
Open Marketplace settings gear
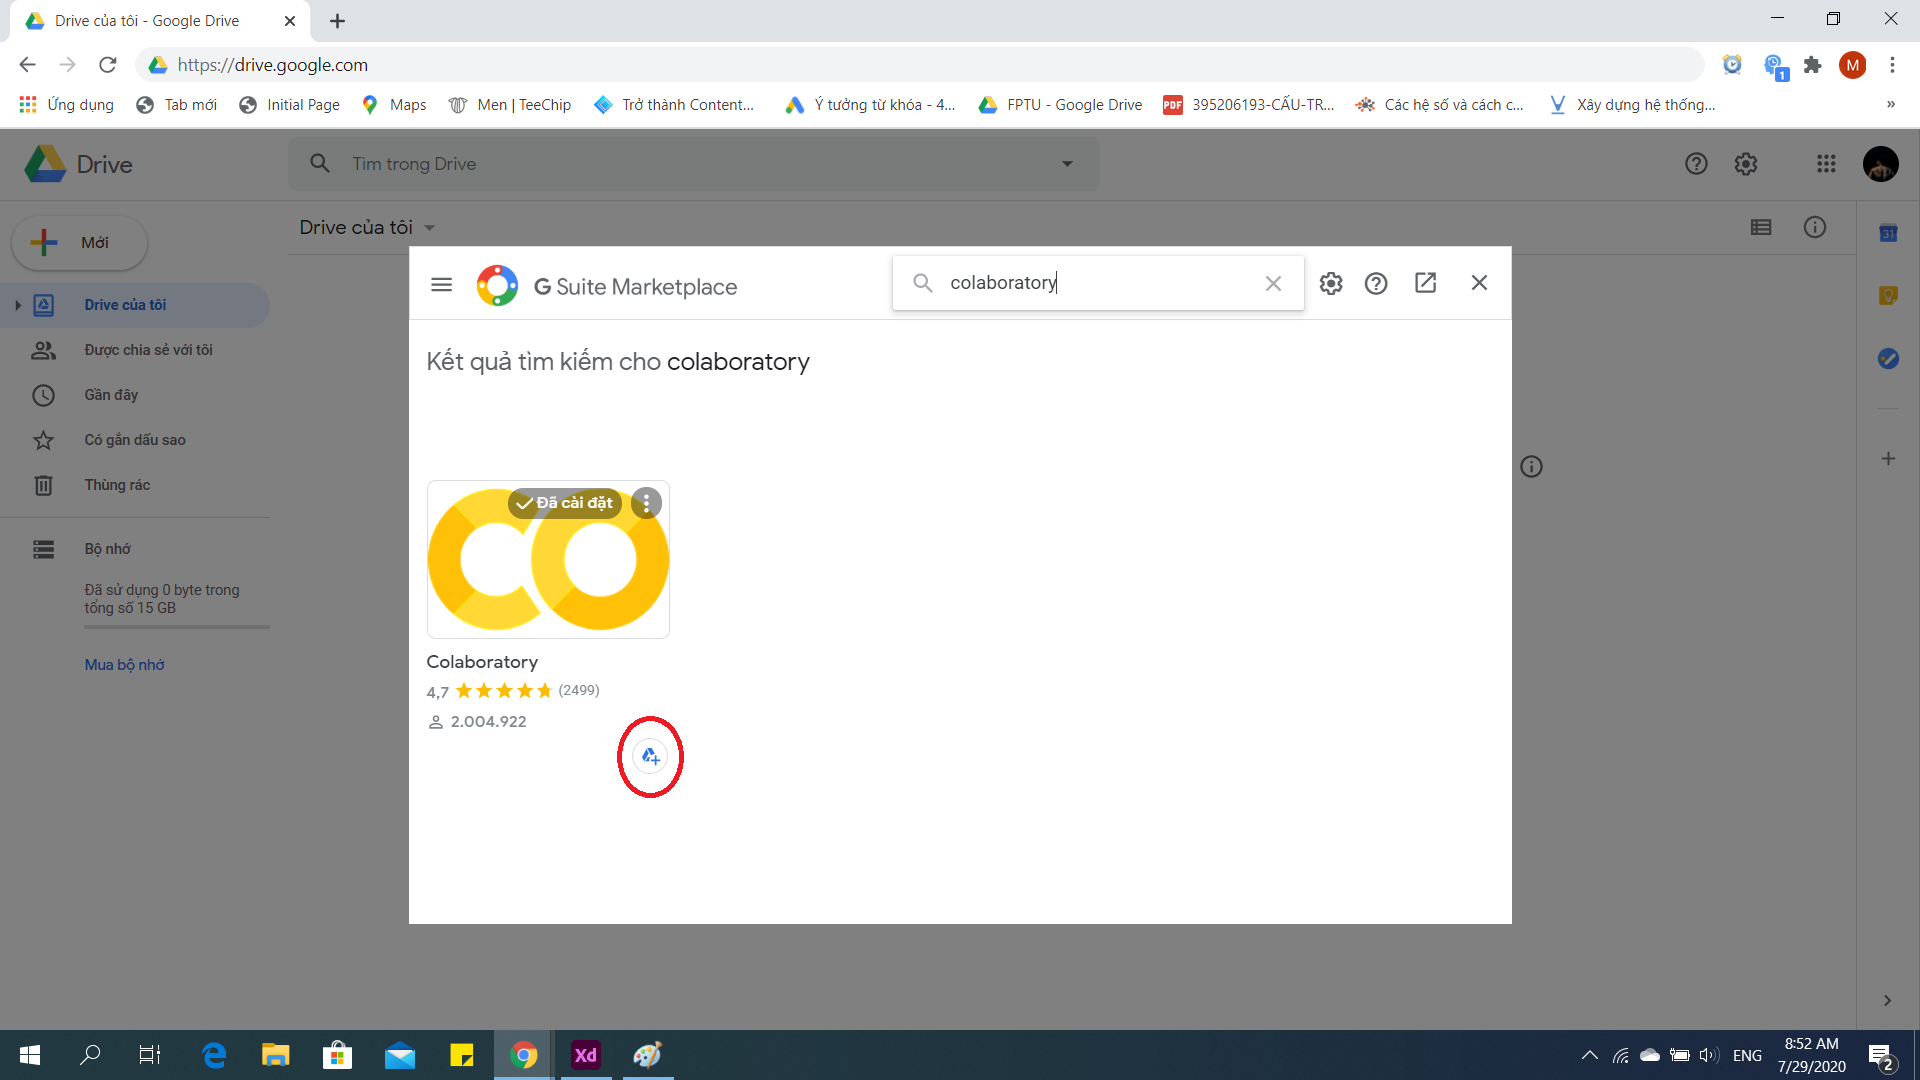[1331, 284]
